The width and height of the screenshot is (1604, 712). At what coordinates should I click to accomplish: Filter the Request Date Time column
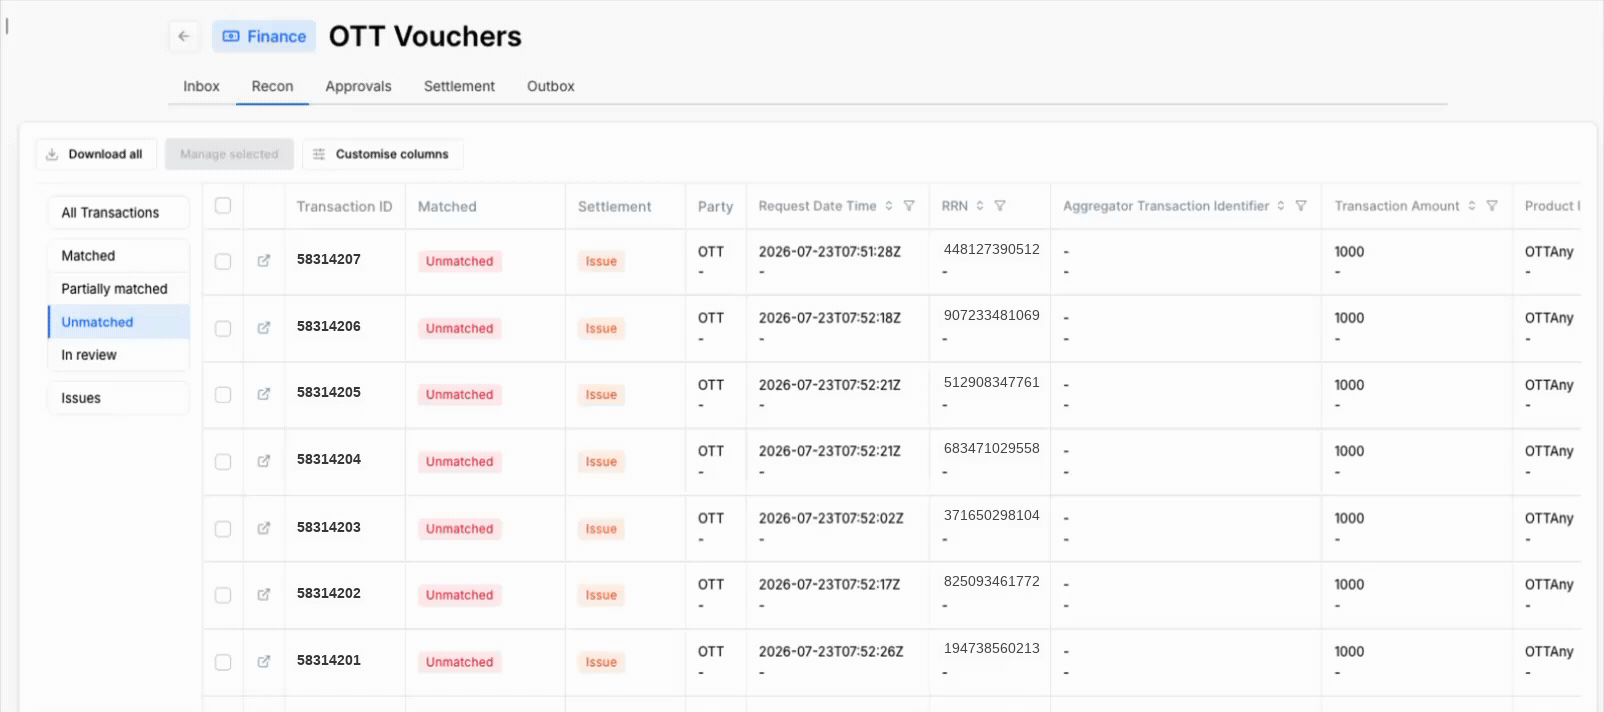[909, 206]
